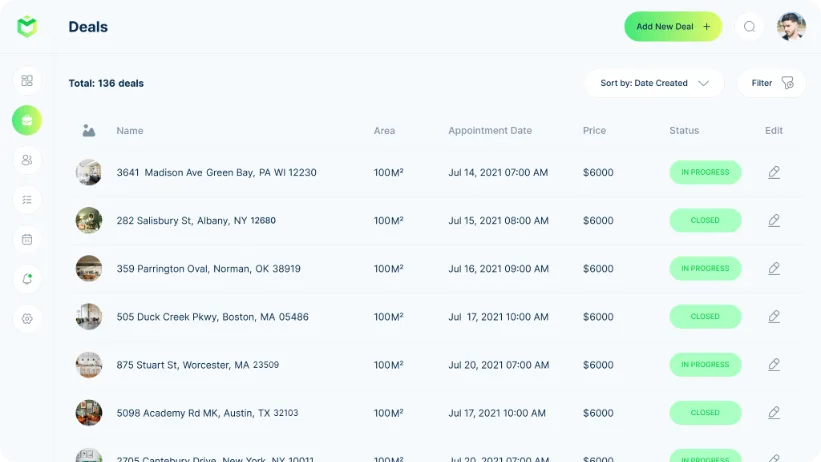This screenshot has height=462, width=821.
Task: Edit the 875 Stuart St deal
Action: click(774, 365)
